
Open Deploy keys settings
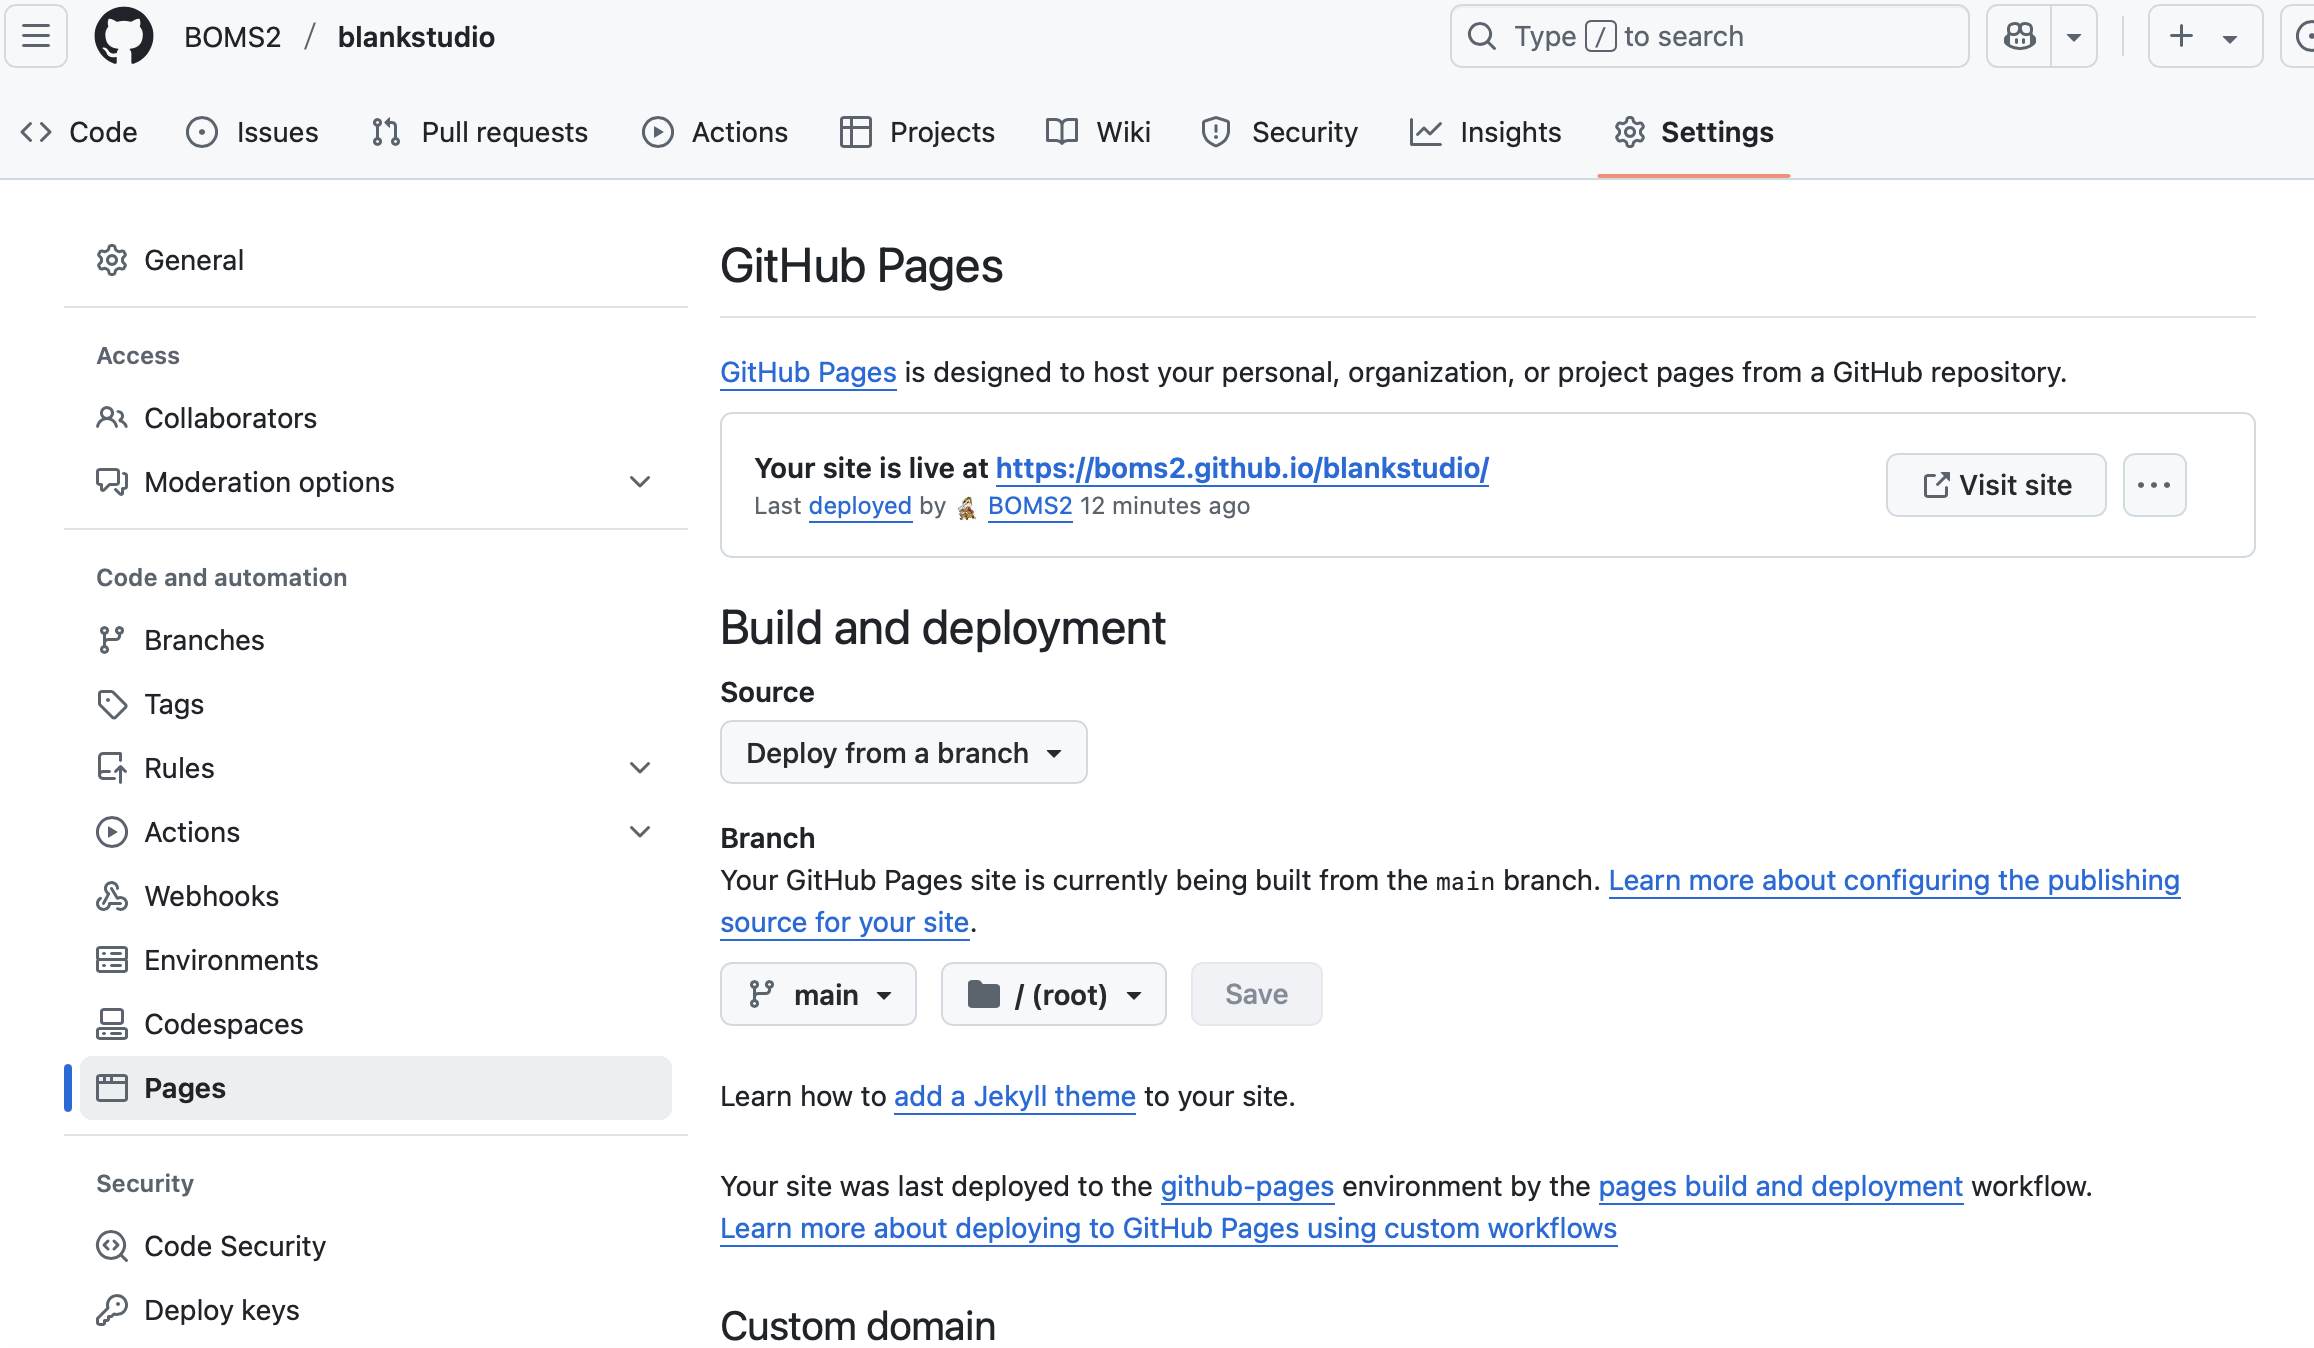[x=376, y=1310]
